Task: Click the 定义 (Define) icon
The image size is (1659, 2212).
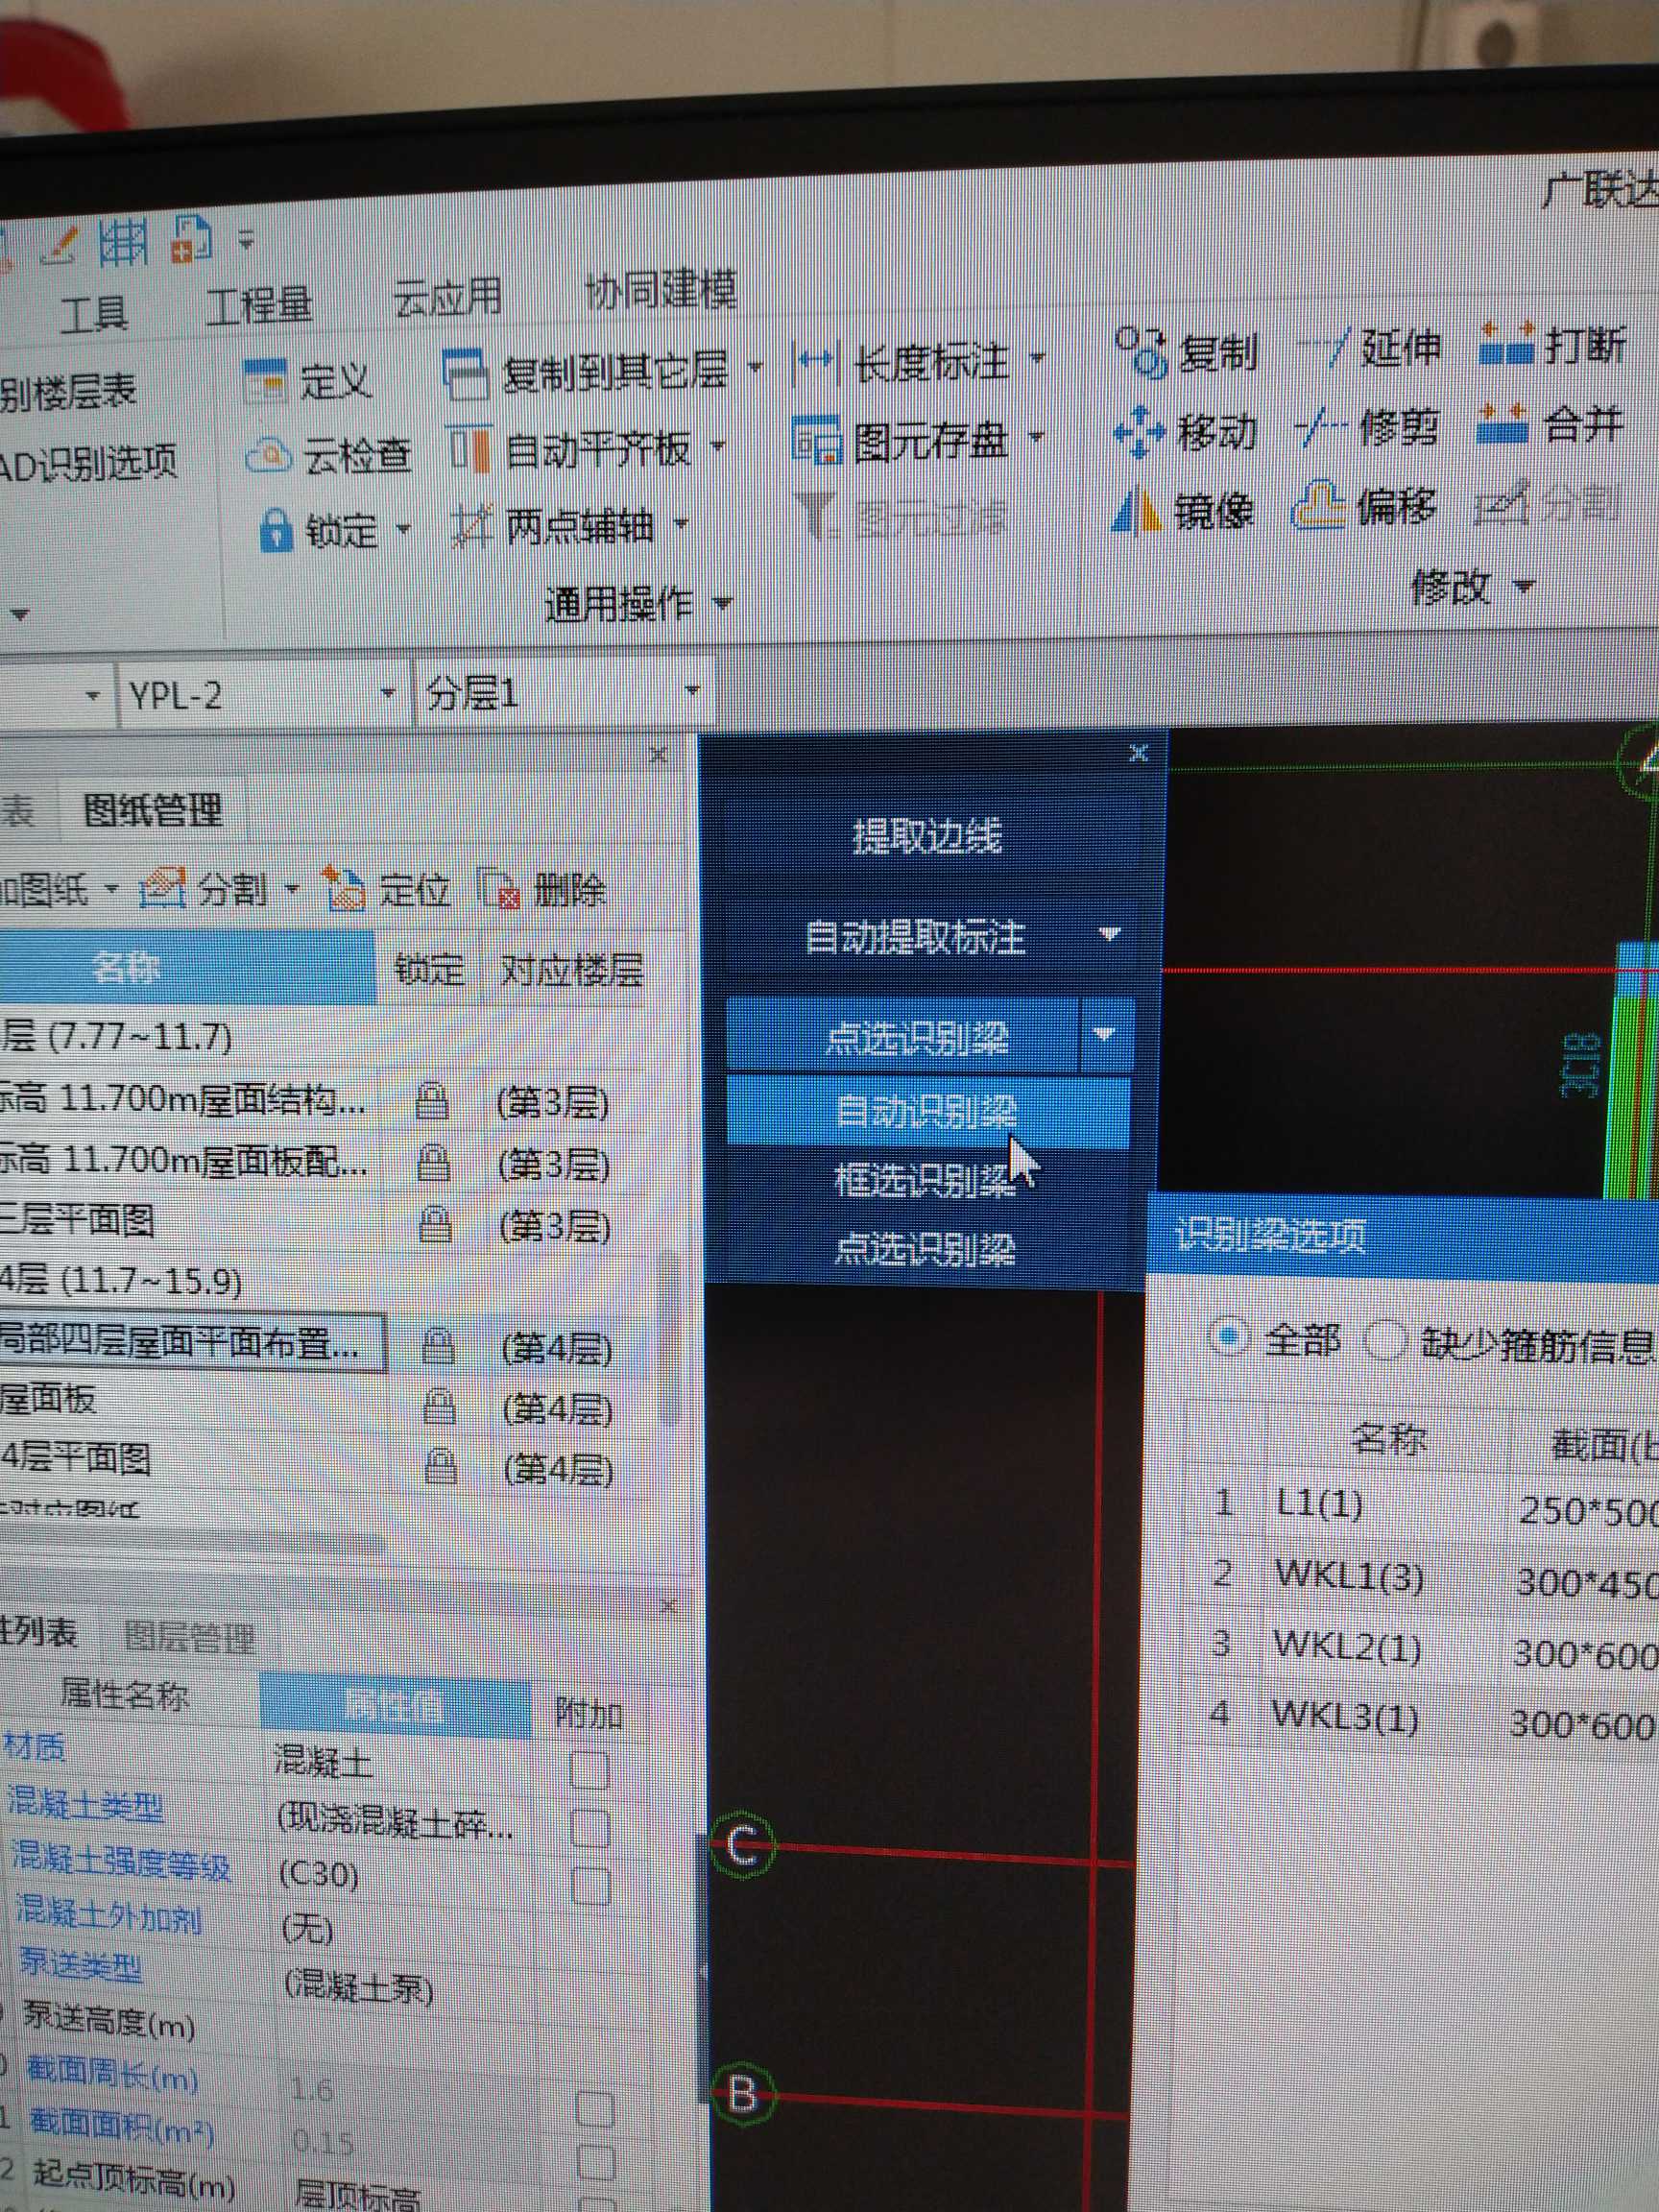Action: coord(266,381)
